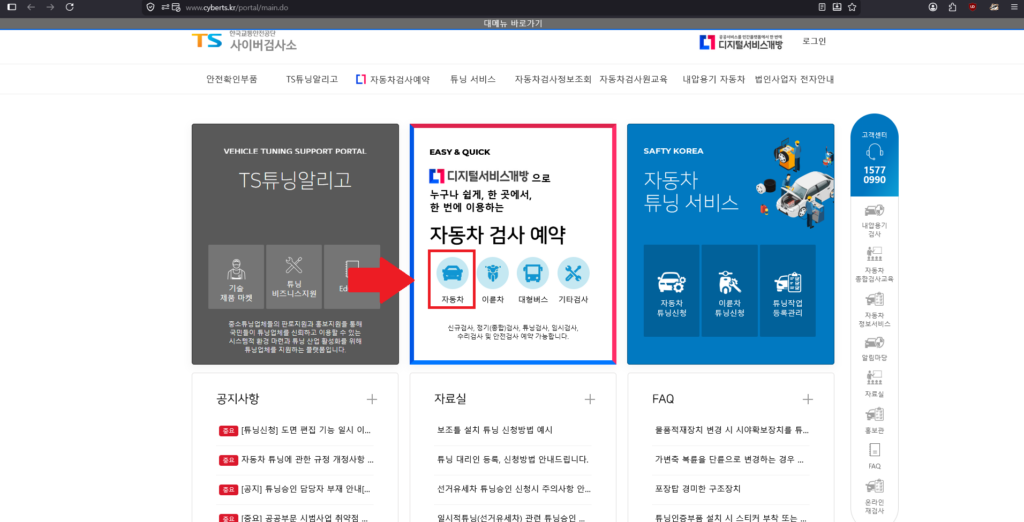This screenshot has width=1024, height=522.
Task: Expand 자료실 panel with the plus icon
Action: pyautogui.click(x=590, y=399)
